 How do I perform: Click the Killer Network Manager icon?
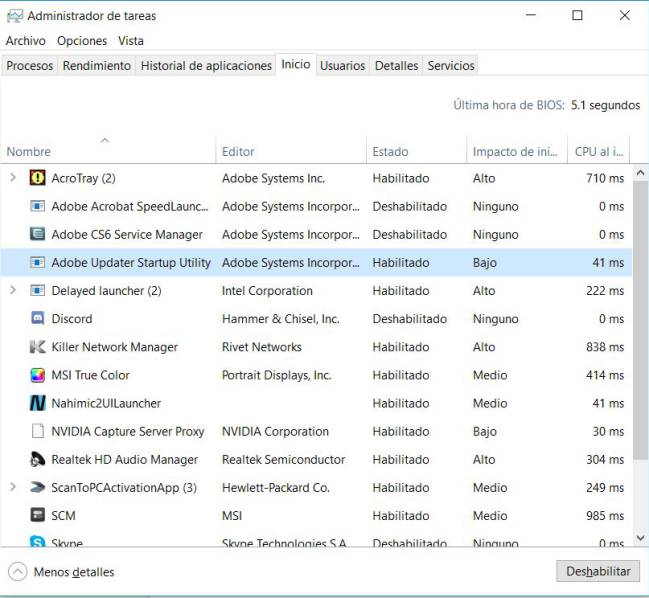point(38,347)
